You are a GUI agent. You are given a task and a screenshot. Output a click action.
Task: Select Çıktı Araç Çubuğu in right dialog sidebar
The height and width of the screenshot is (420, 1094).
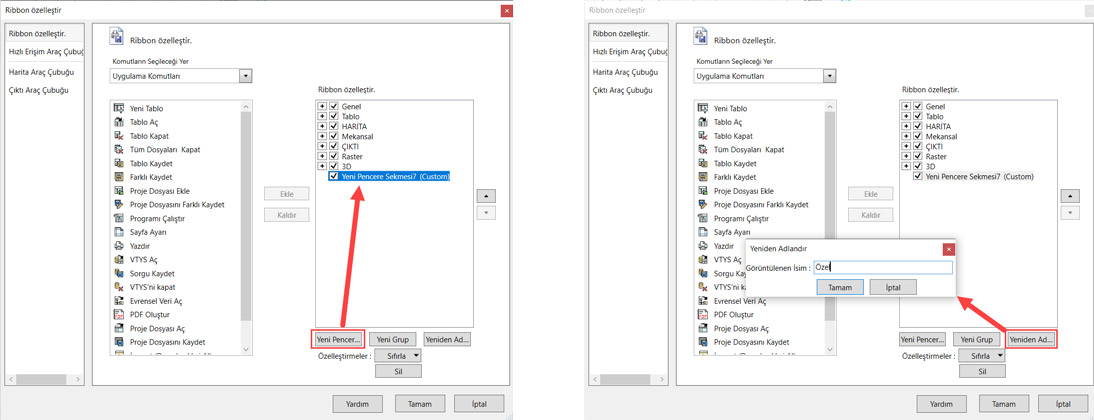coord(625,90)
